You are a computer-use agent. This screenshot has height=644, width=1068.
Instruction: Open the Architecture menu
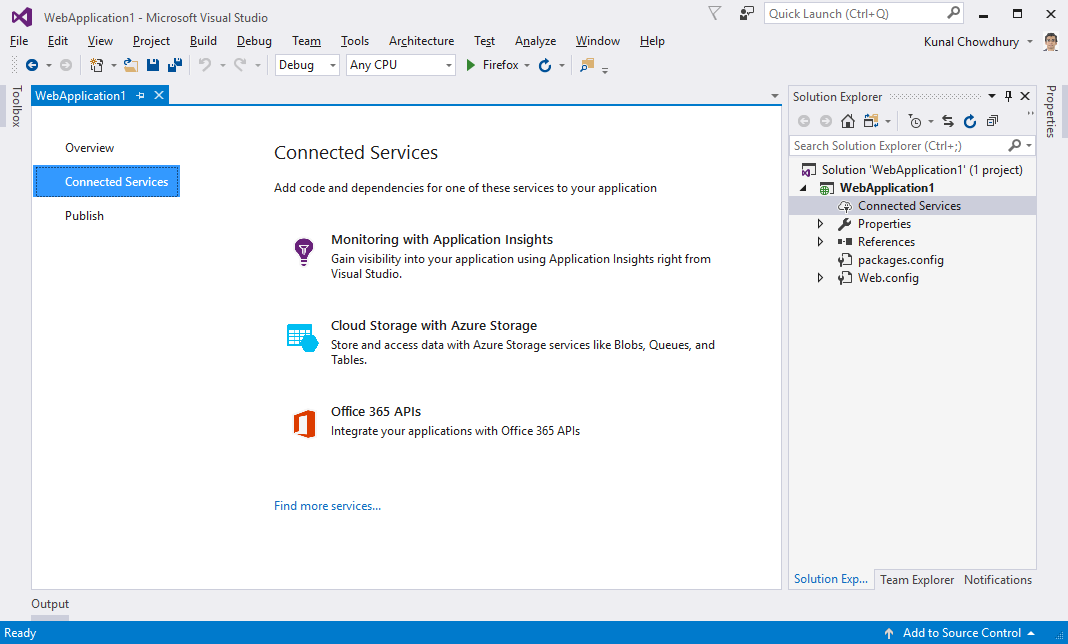point(422,41)
